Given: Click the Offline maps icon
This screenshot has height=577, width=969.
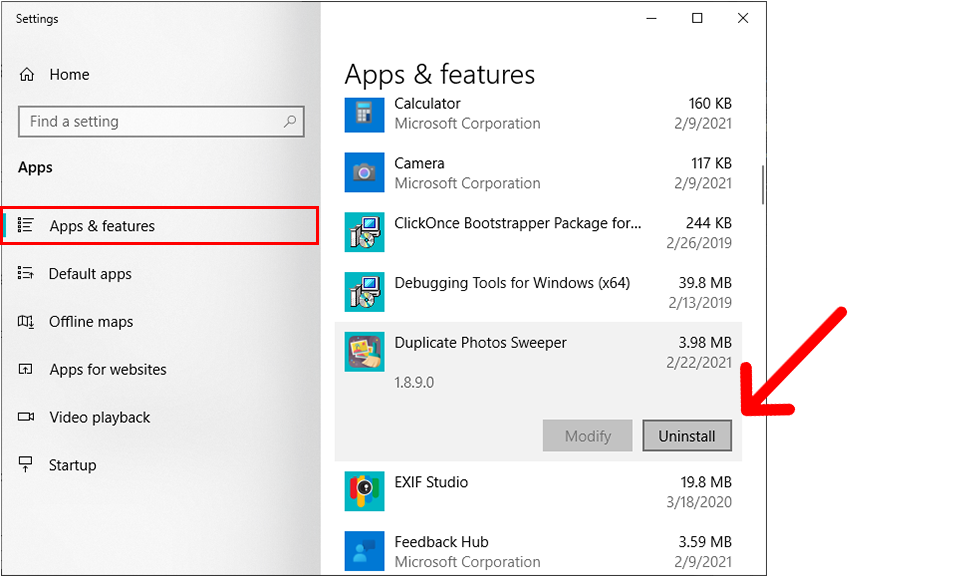Looking at the screenshot, I should coord(25,321).
